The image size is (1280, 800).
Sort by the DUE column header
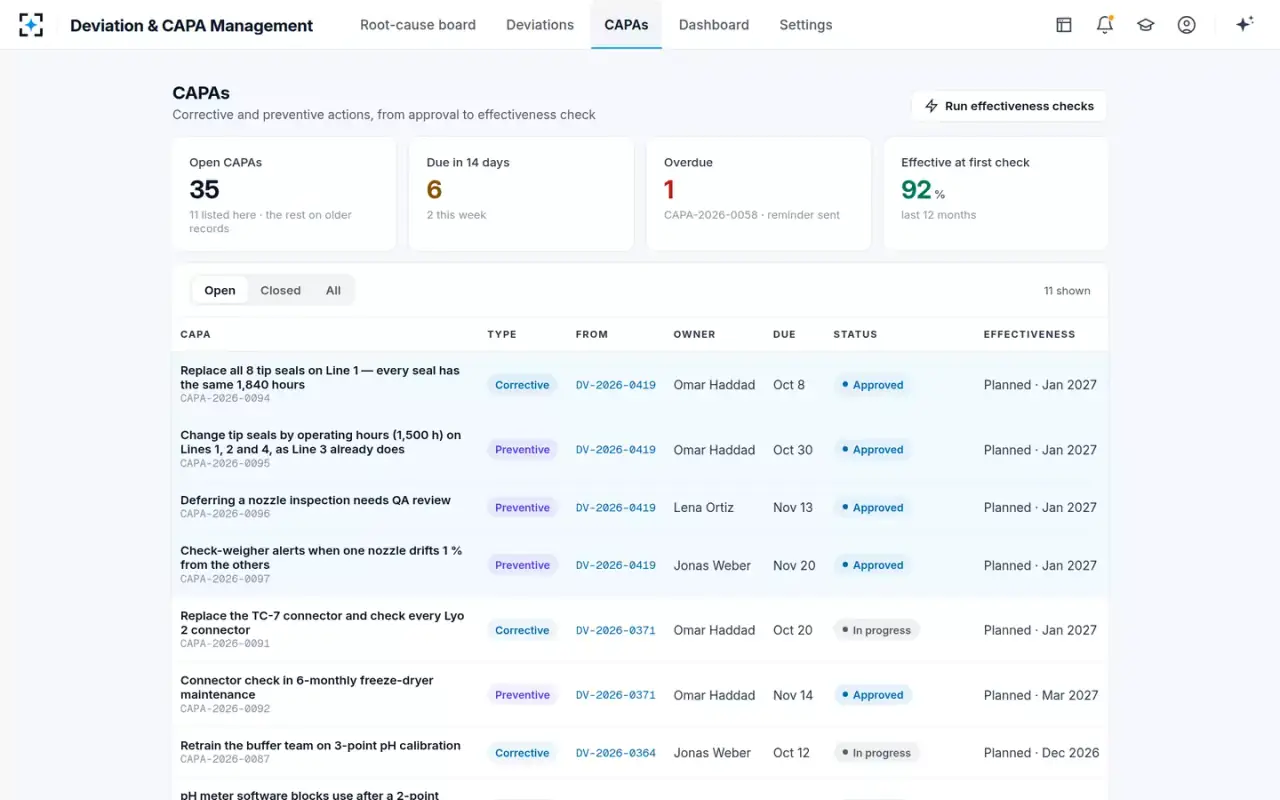[x=784, y=334]
